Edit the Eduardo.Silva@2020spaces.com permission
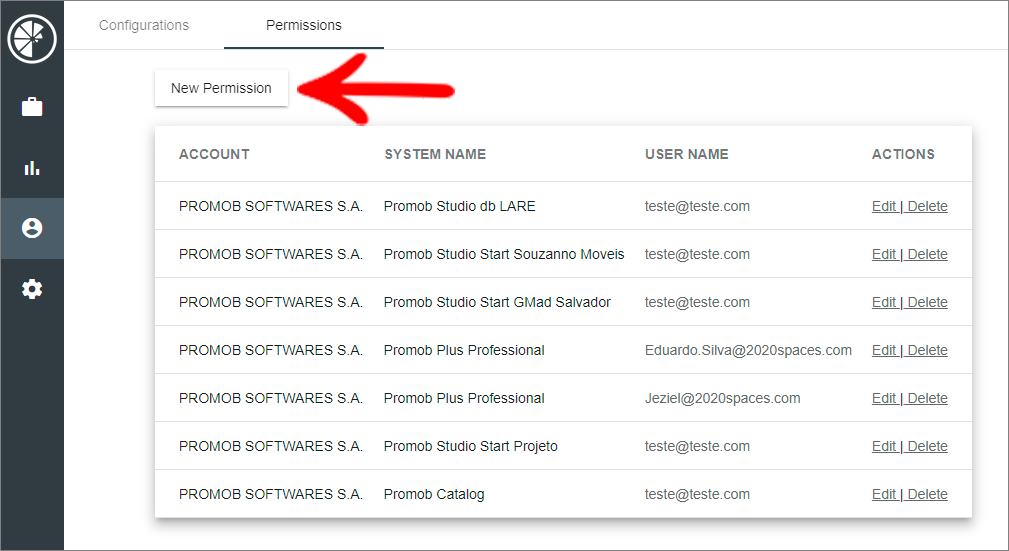Viewport: 1009px width, 551px height. coord(884,350)
